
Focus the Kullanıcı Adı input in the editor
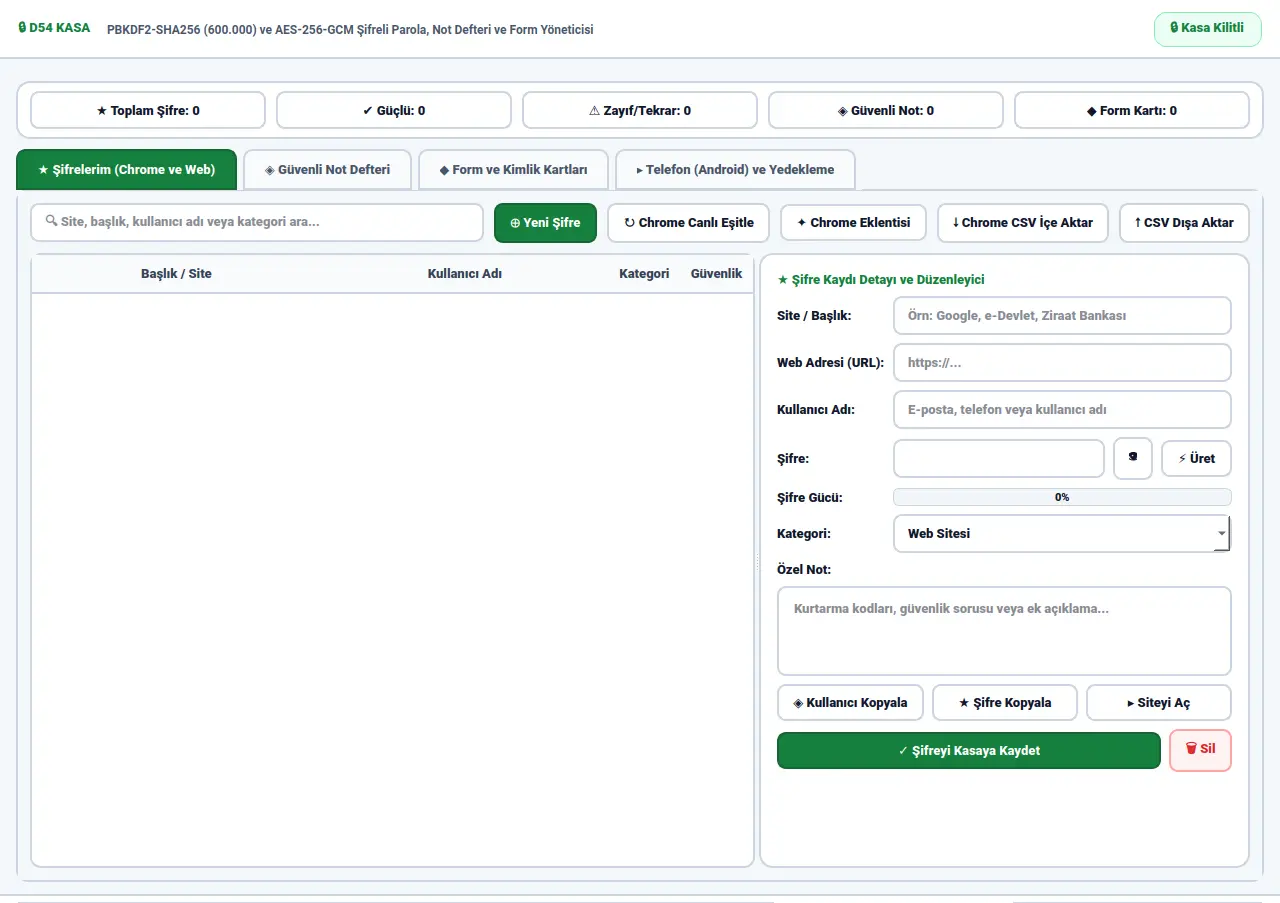[x=1062, y=410]
